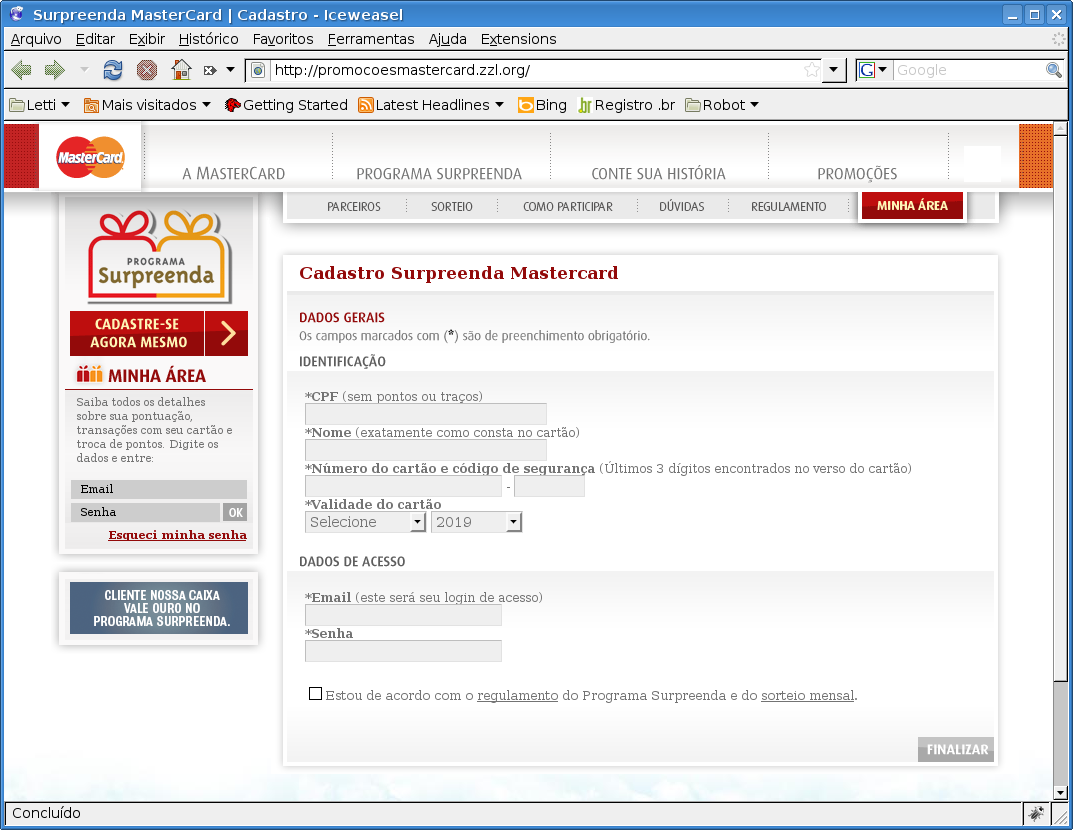Screen dimensions: 1073x830
Task: Click the MasterCard logo
Action: (x=90, y=157)
